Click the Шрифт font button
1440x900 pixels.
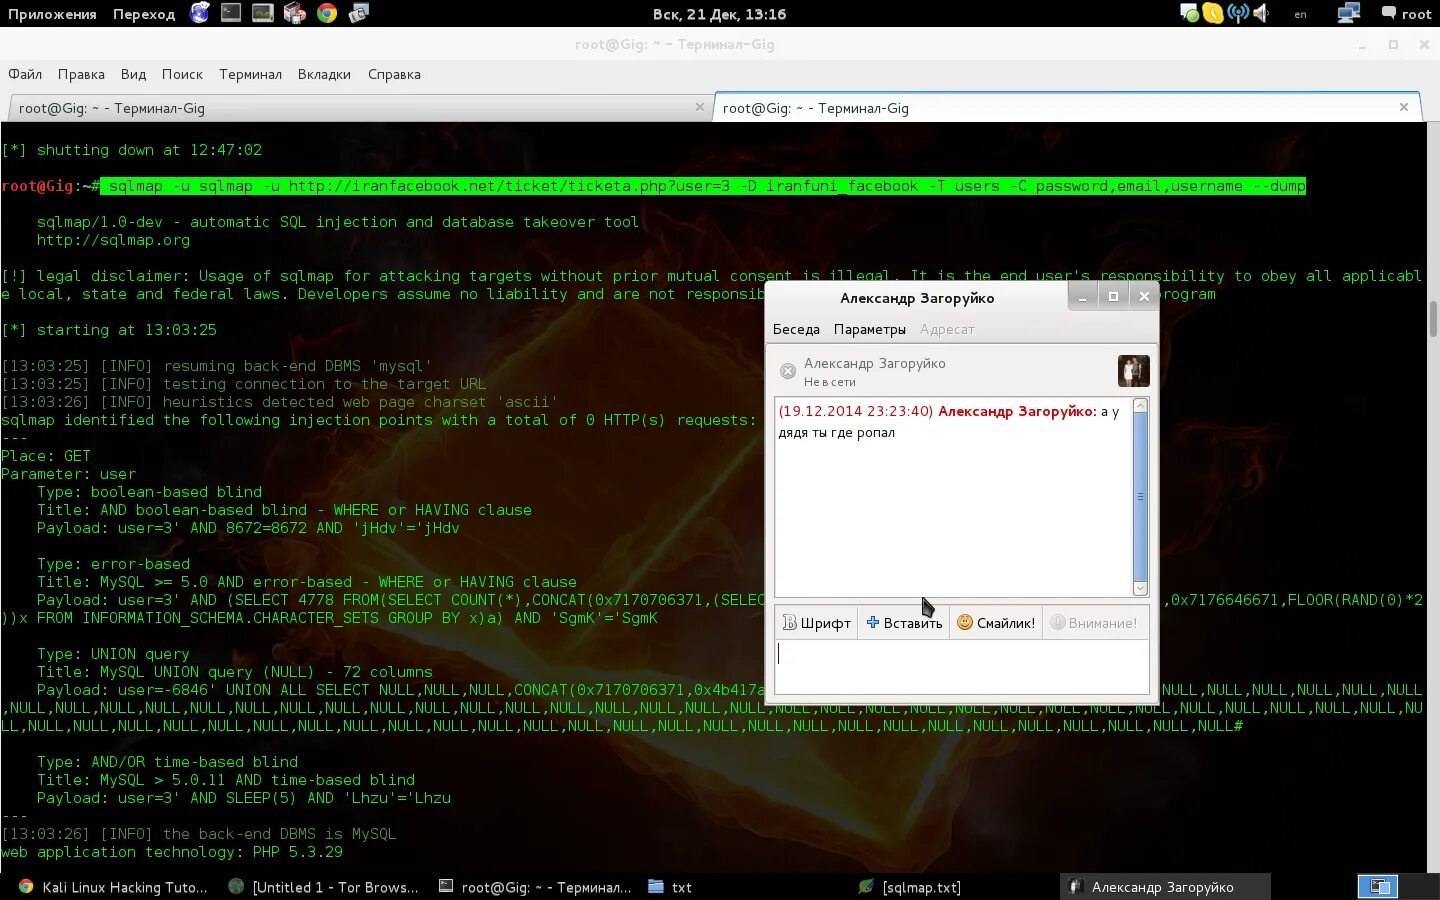pos(816,622)
